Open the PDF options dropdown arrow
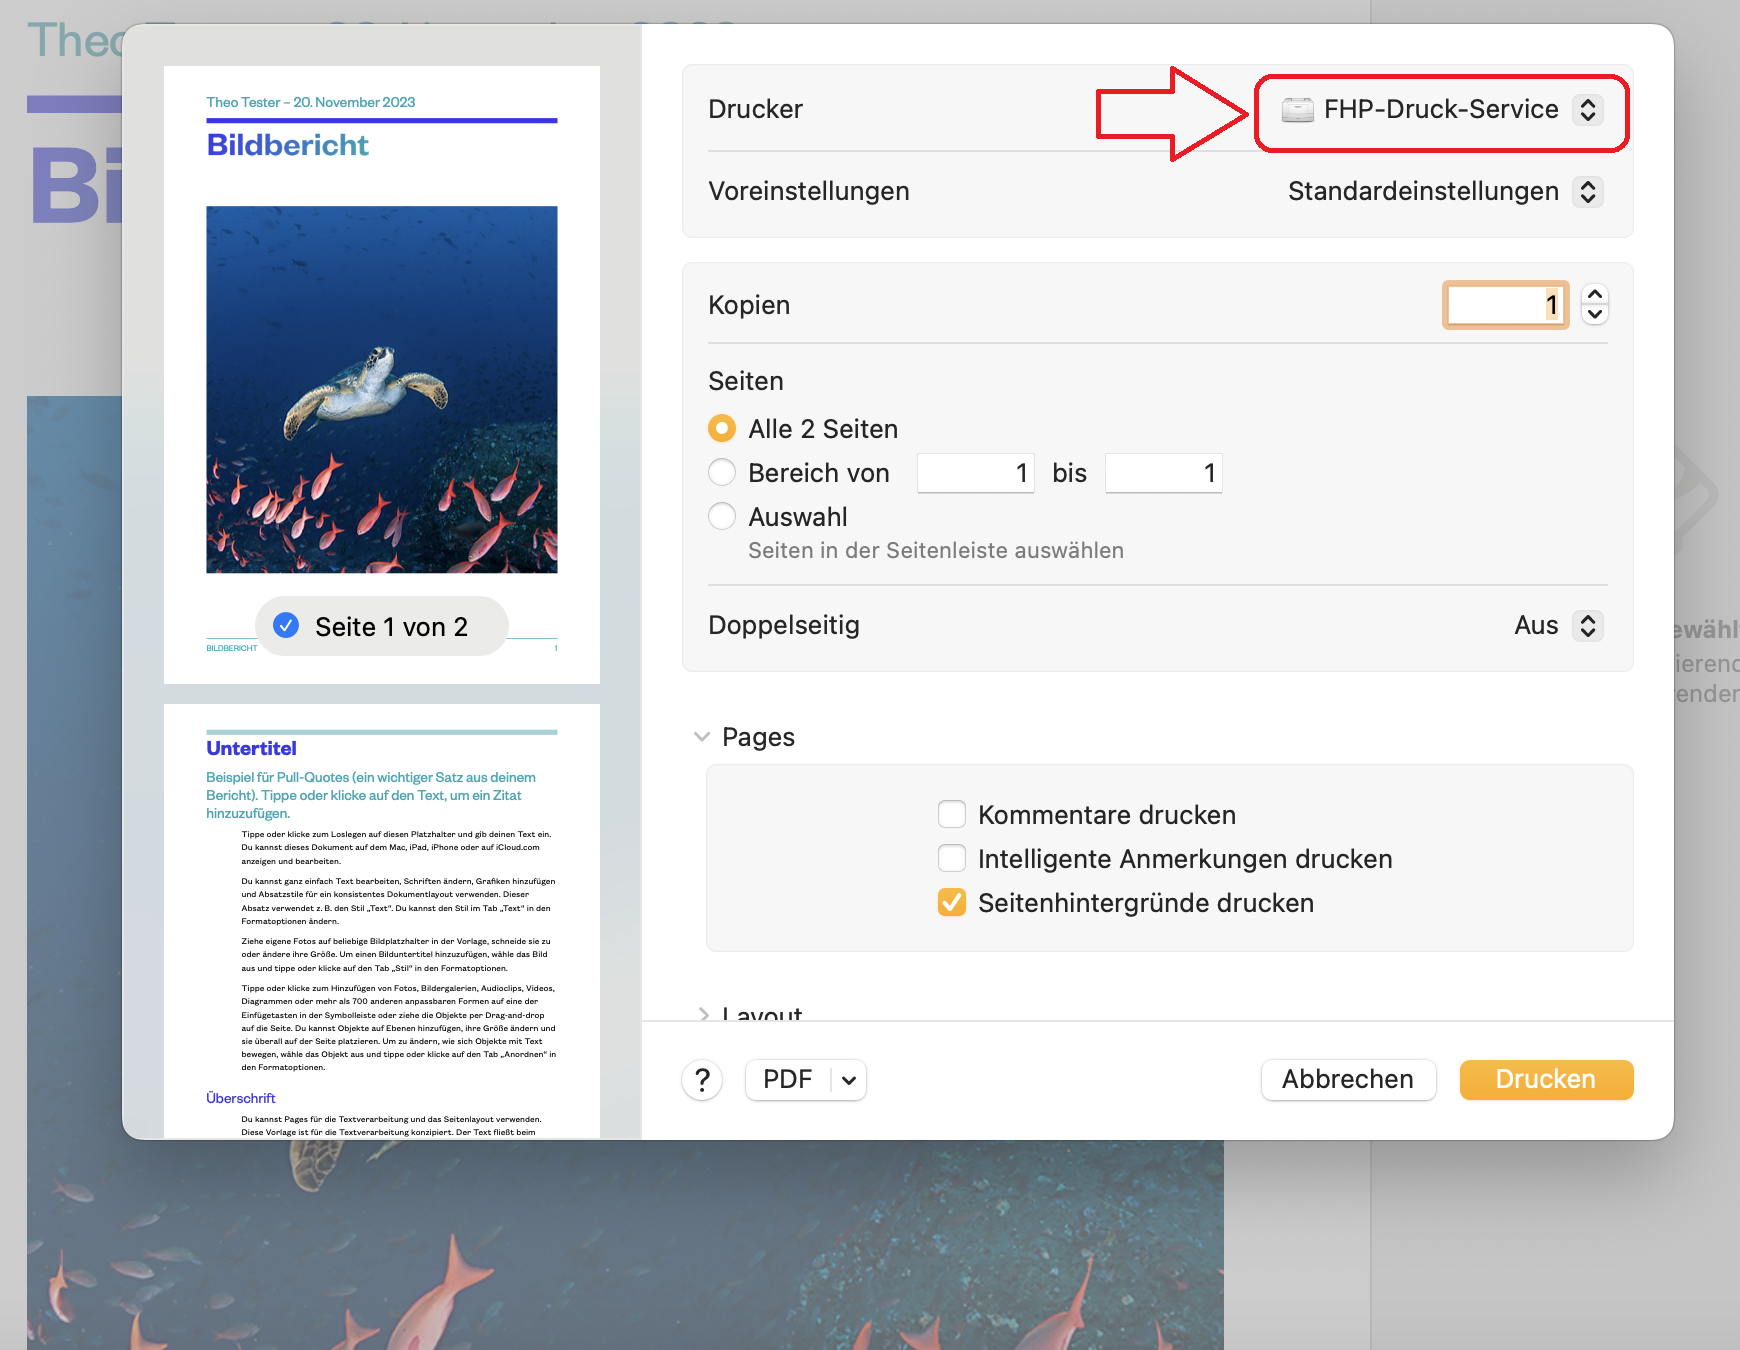 point(849,1080)
